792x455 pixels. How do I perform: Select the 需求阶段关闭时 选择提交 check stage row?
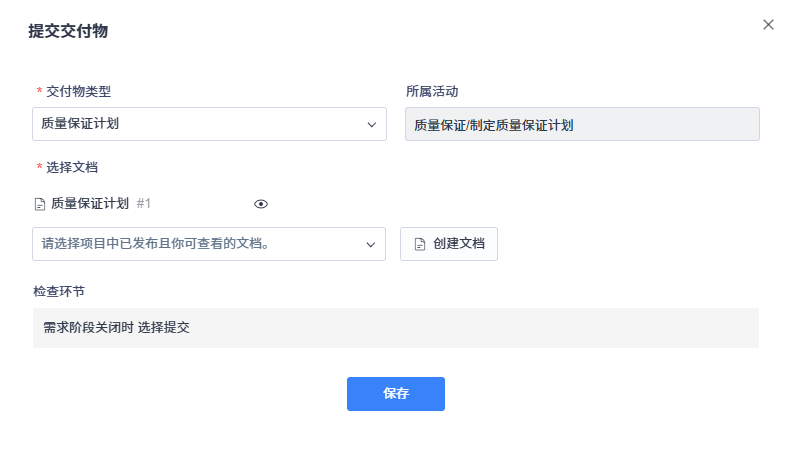[x=395, y=328]
